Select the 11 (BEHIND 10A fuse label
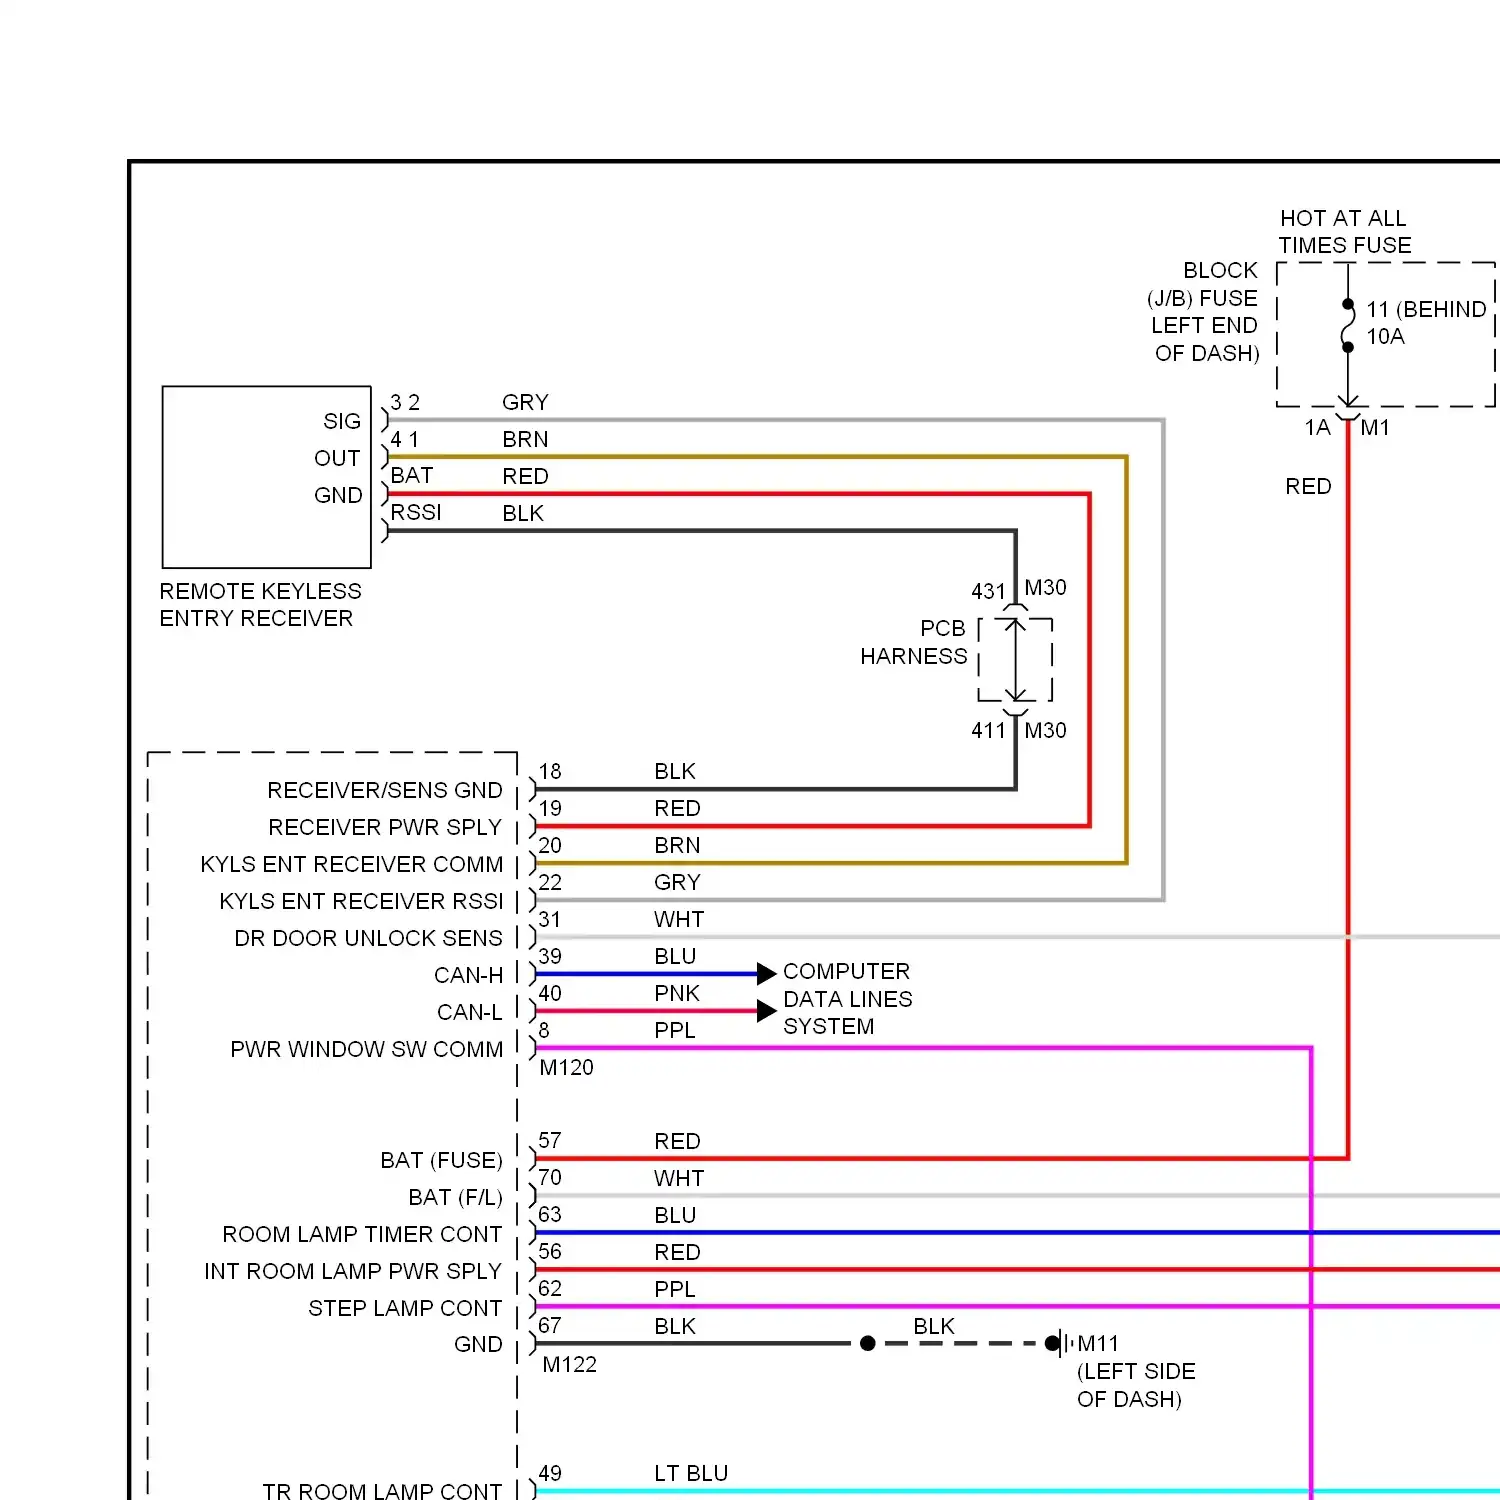Image resolution: width=1500 pixels, height=1500 pixels. click(x=1426, y=323)
